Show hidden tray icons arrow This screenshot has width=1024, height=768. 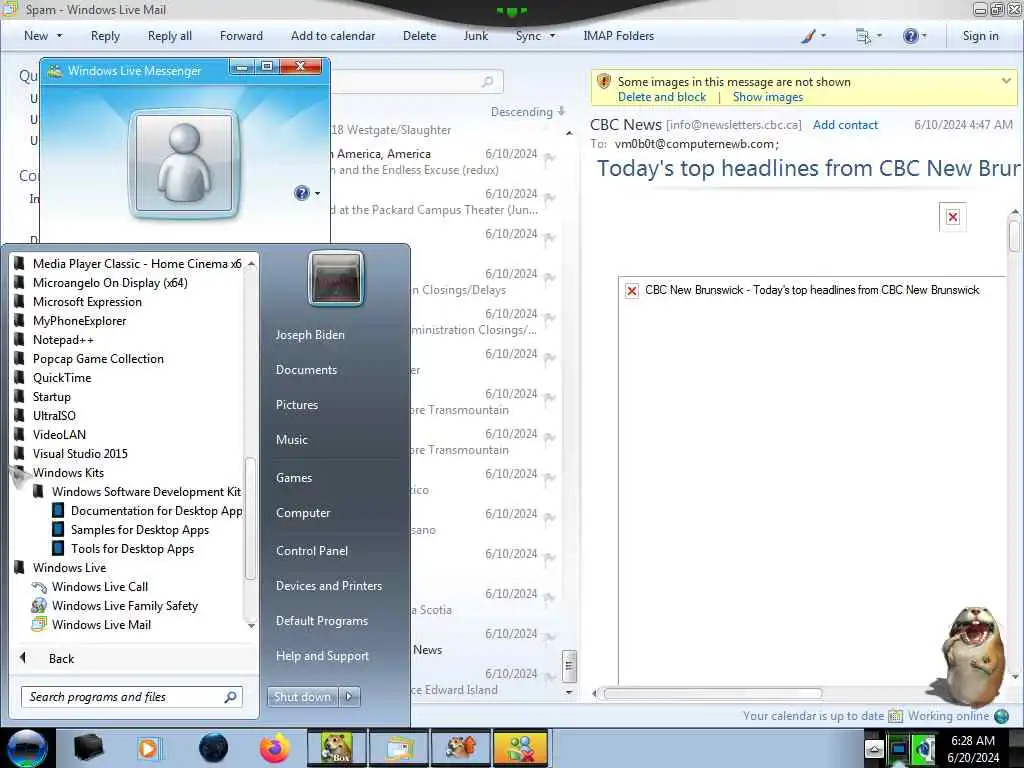(x=874, y=748)
